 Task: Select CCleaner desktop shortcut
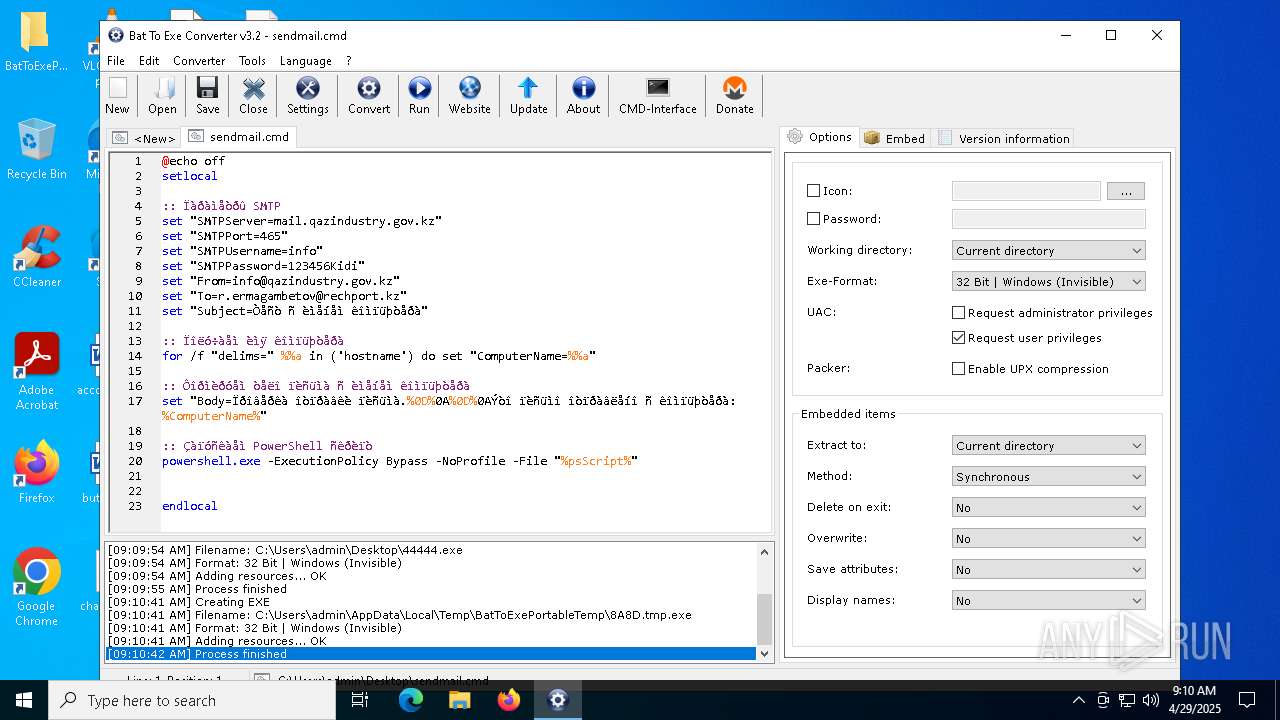[37, 257]
